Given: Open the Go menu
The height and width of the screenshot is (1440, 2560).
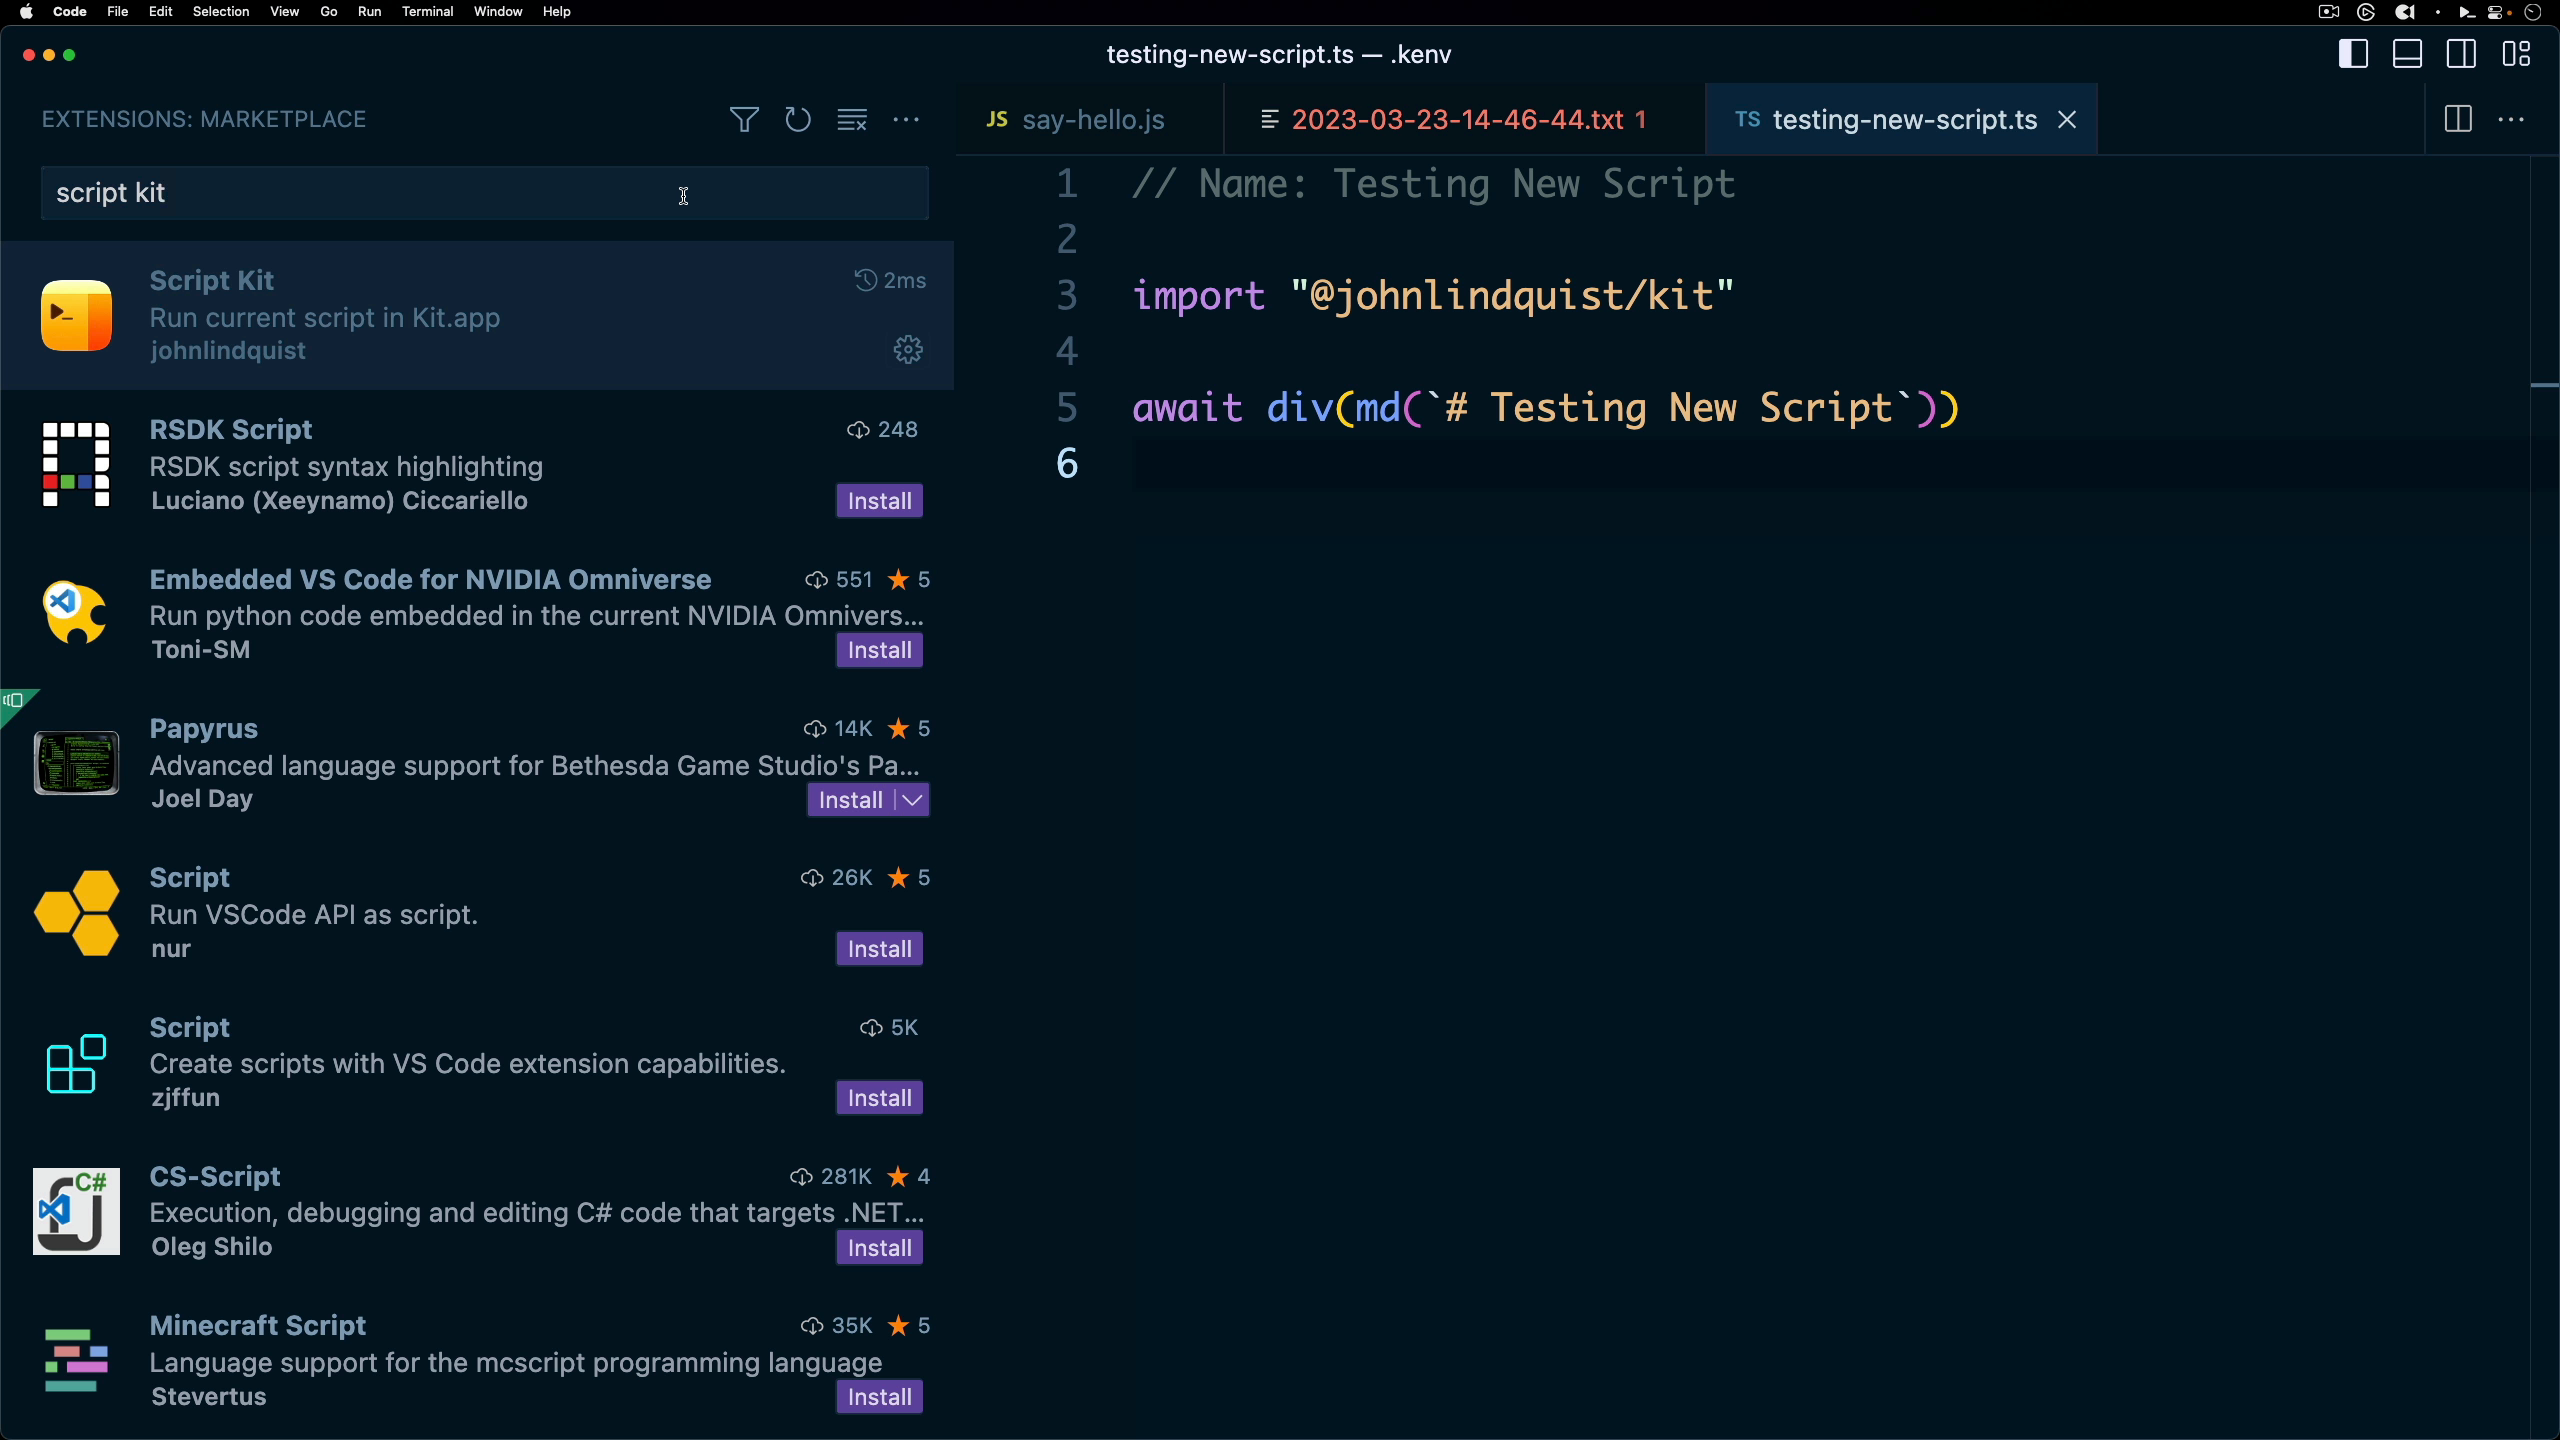Looking at the screenshot, I should [x=329, y=12].
